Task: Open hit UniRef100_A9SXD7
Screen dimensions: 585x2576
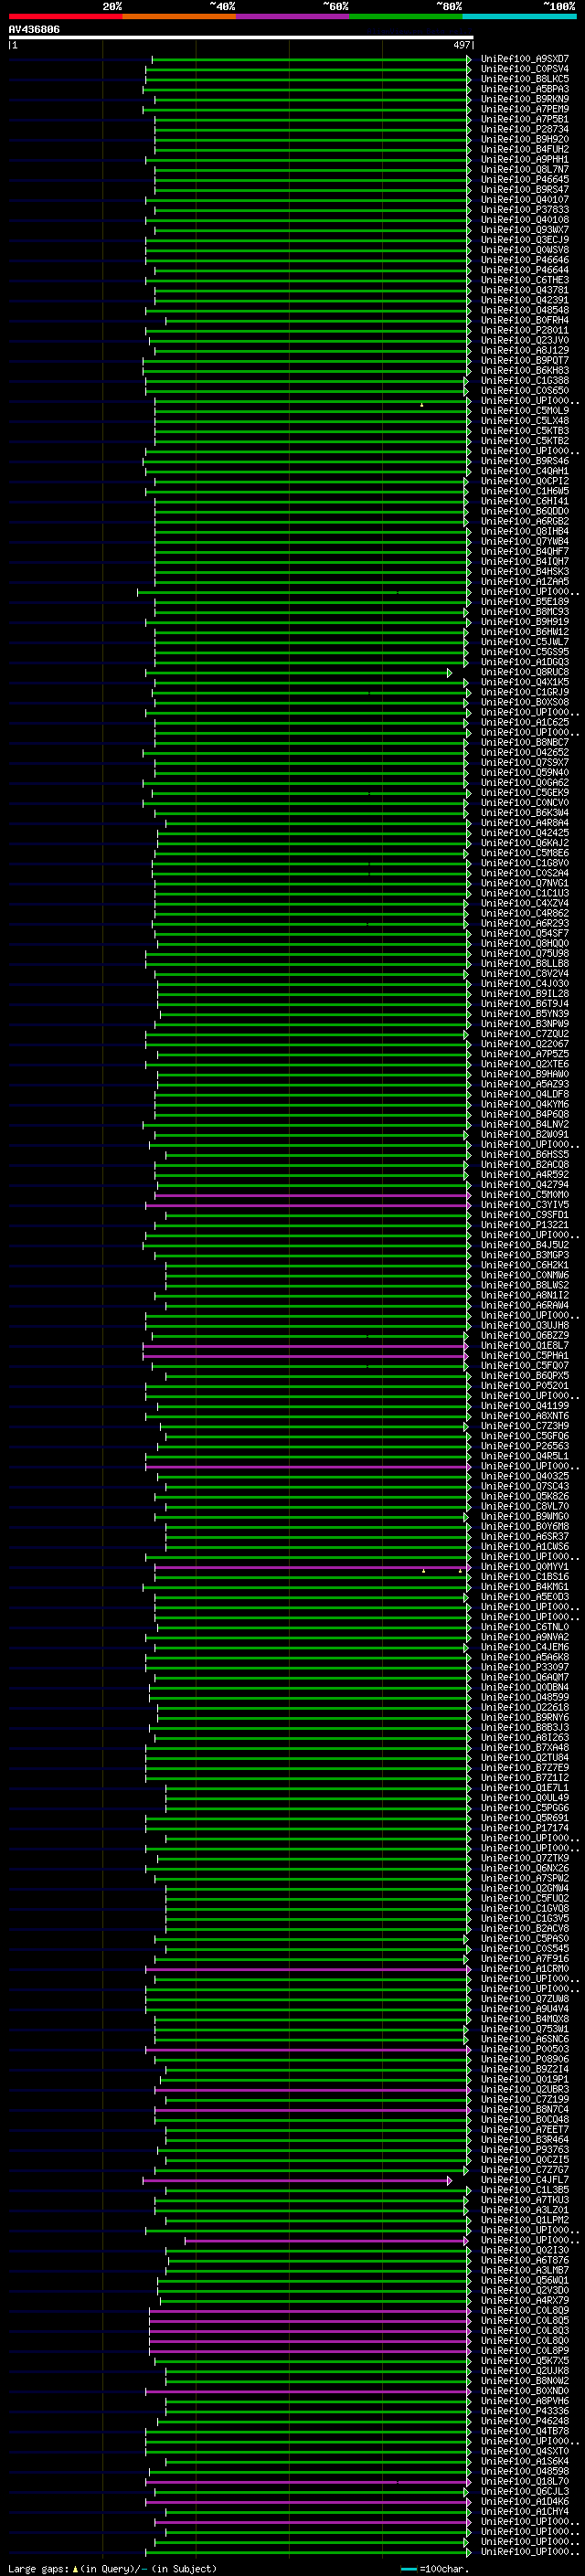Action: point(525,59)
